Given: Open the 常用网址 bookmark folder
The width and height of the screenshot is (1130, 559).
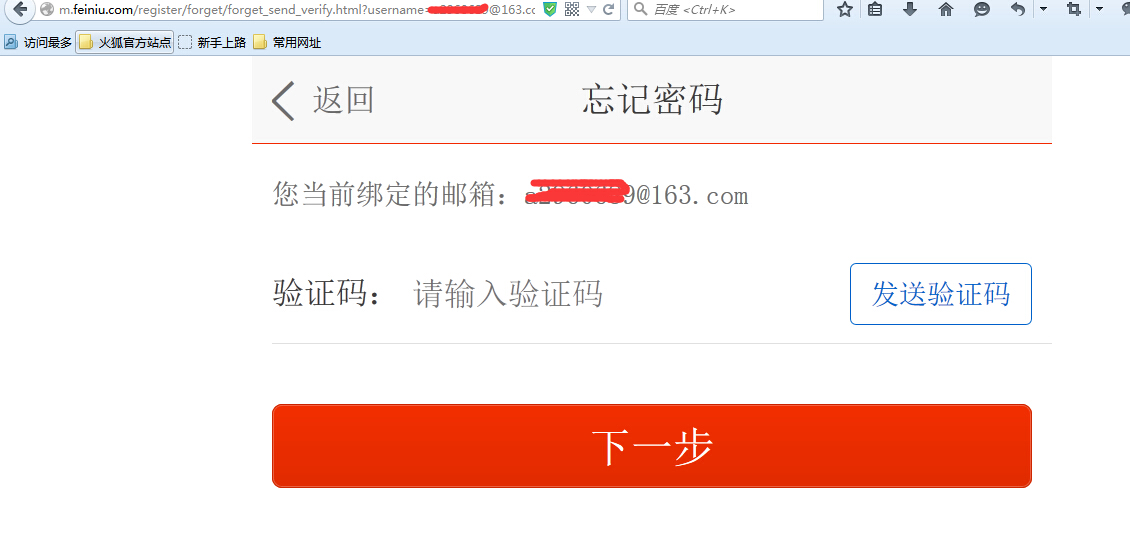Looking at the screenshot, I should tap(287, 43).
